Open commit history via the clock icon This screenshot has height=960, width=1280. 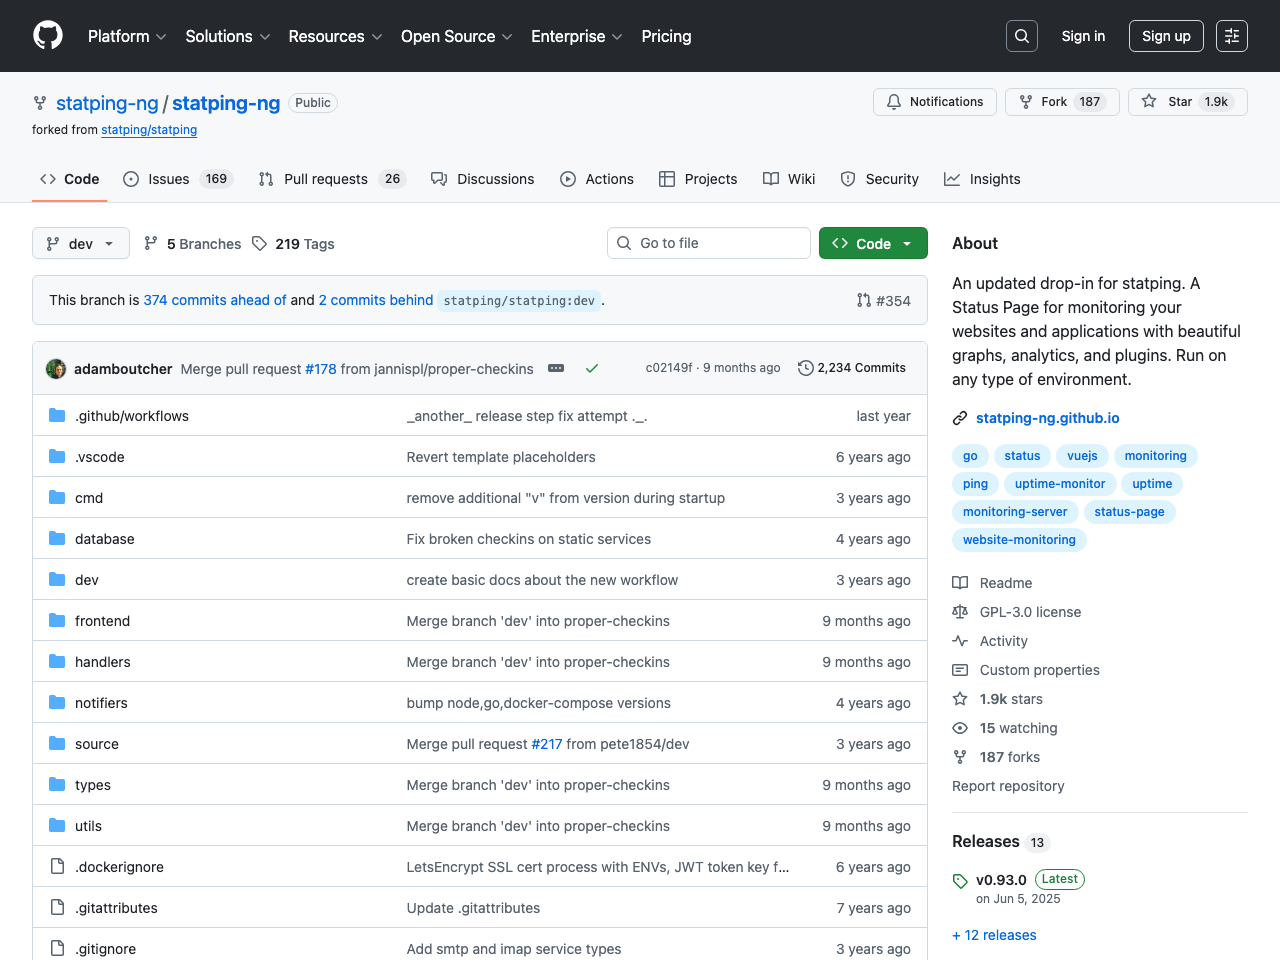tap(806, 368)
